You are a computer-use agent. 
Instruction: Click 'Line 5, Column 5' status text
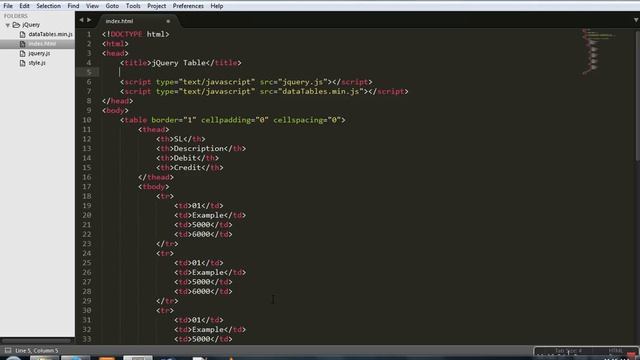(37, 351)
